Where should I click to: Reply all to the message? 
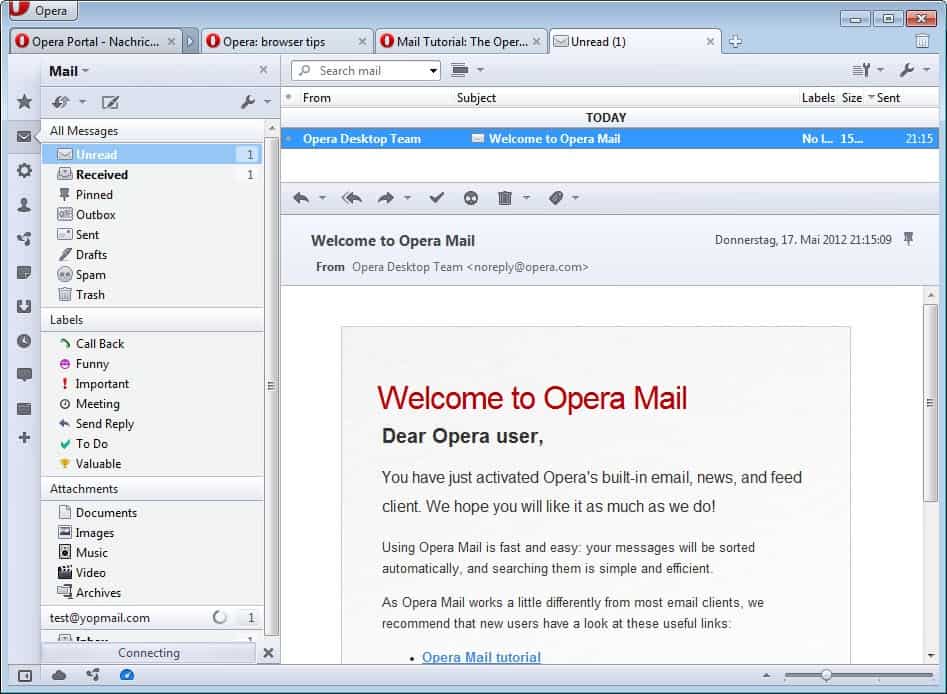click(352, 198)
